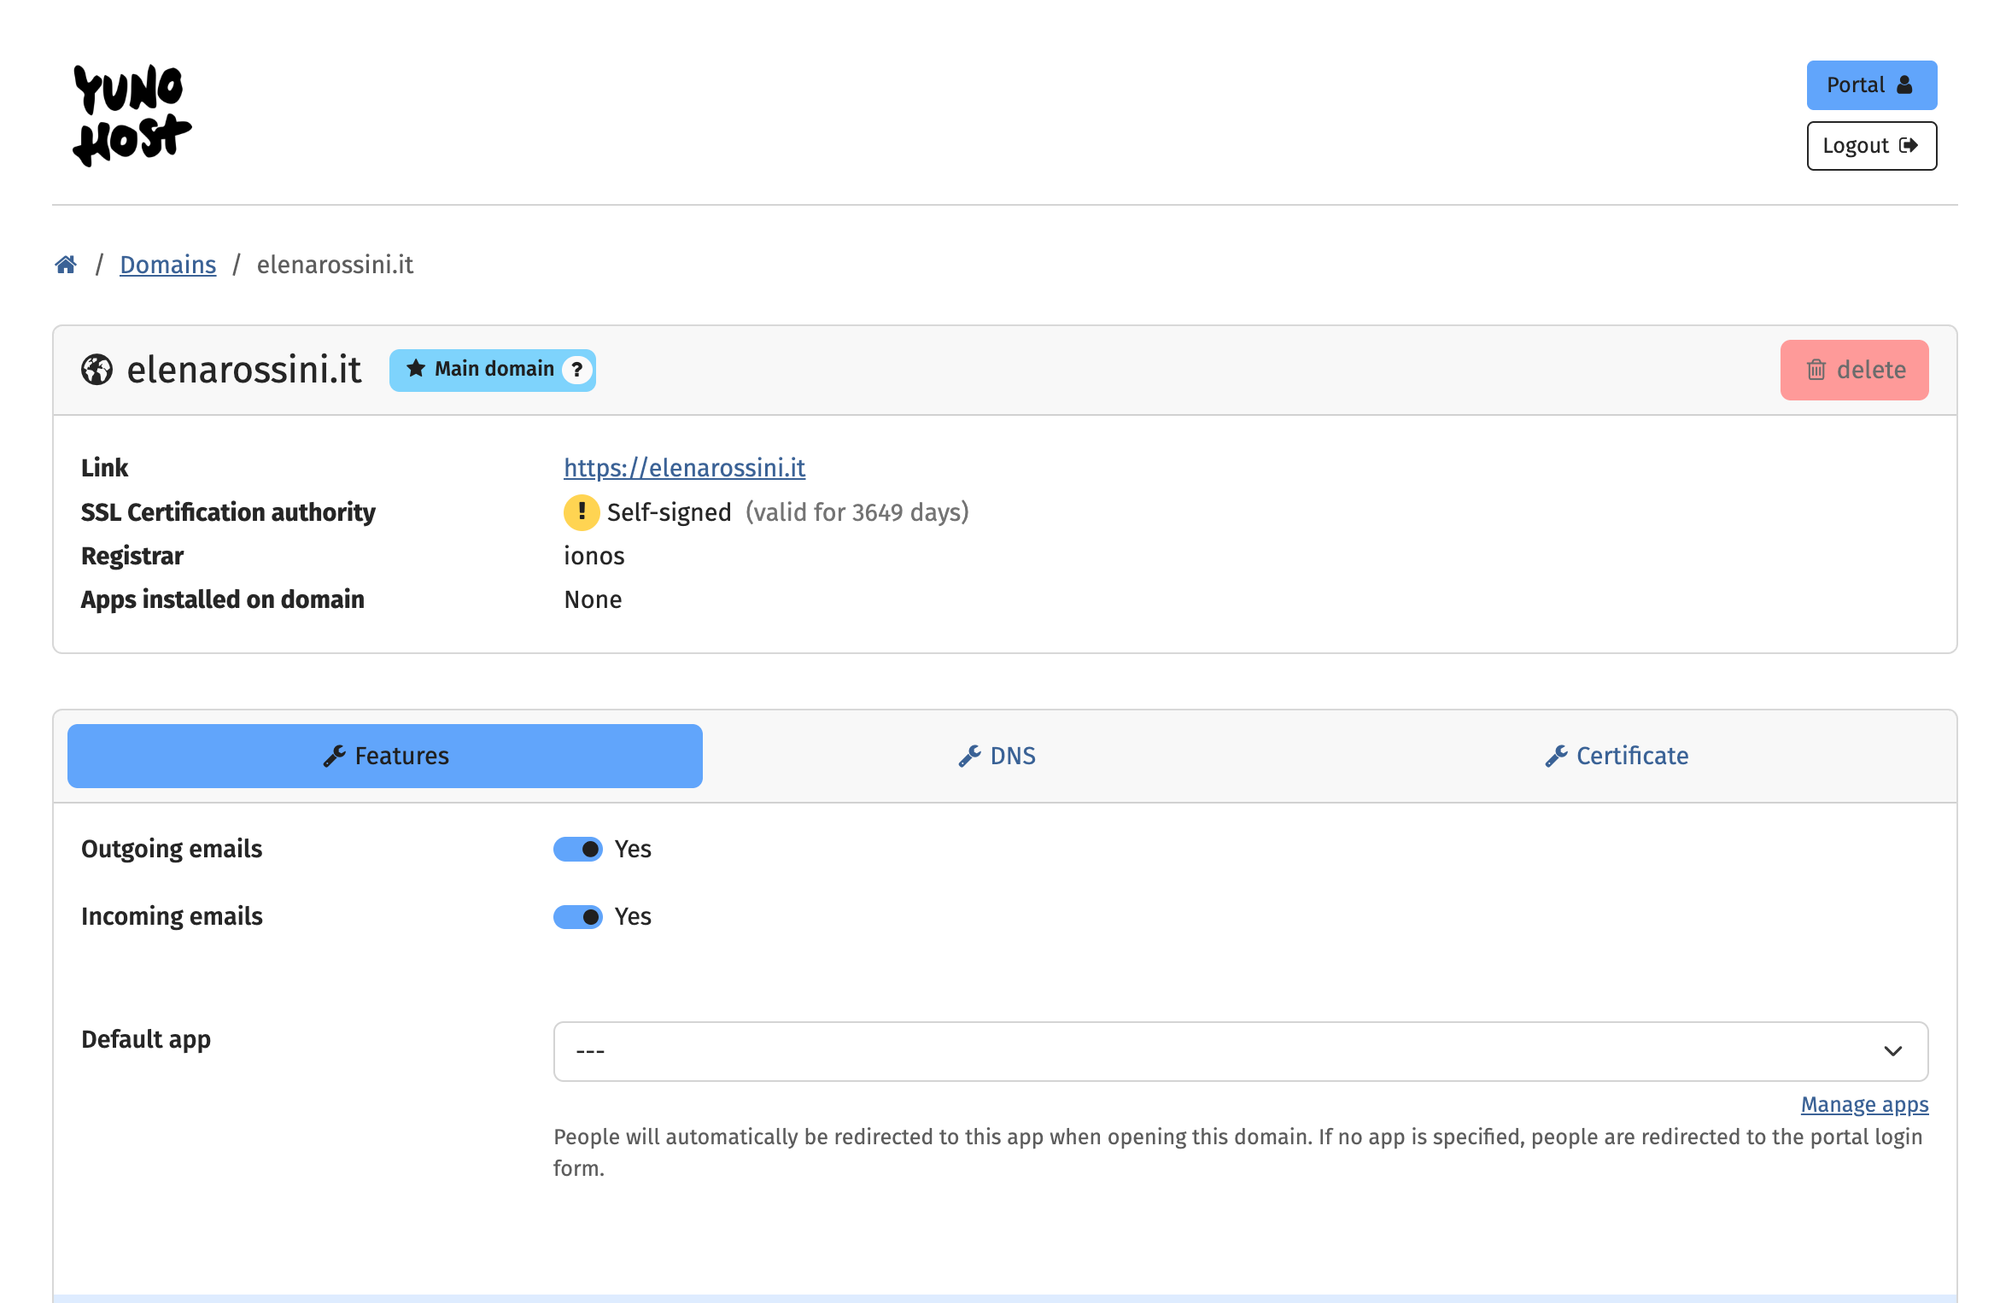Select the Features tab
Image resolution: width=2000 pixels, height=1303 pixels.
tap(385, 756)
